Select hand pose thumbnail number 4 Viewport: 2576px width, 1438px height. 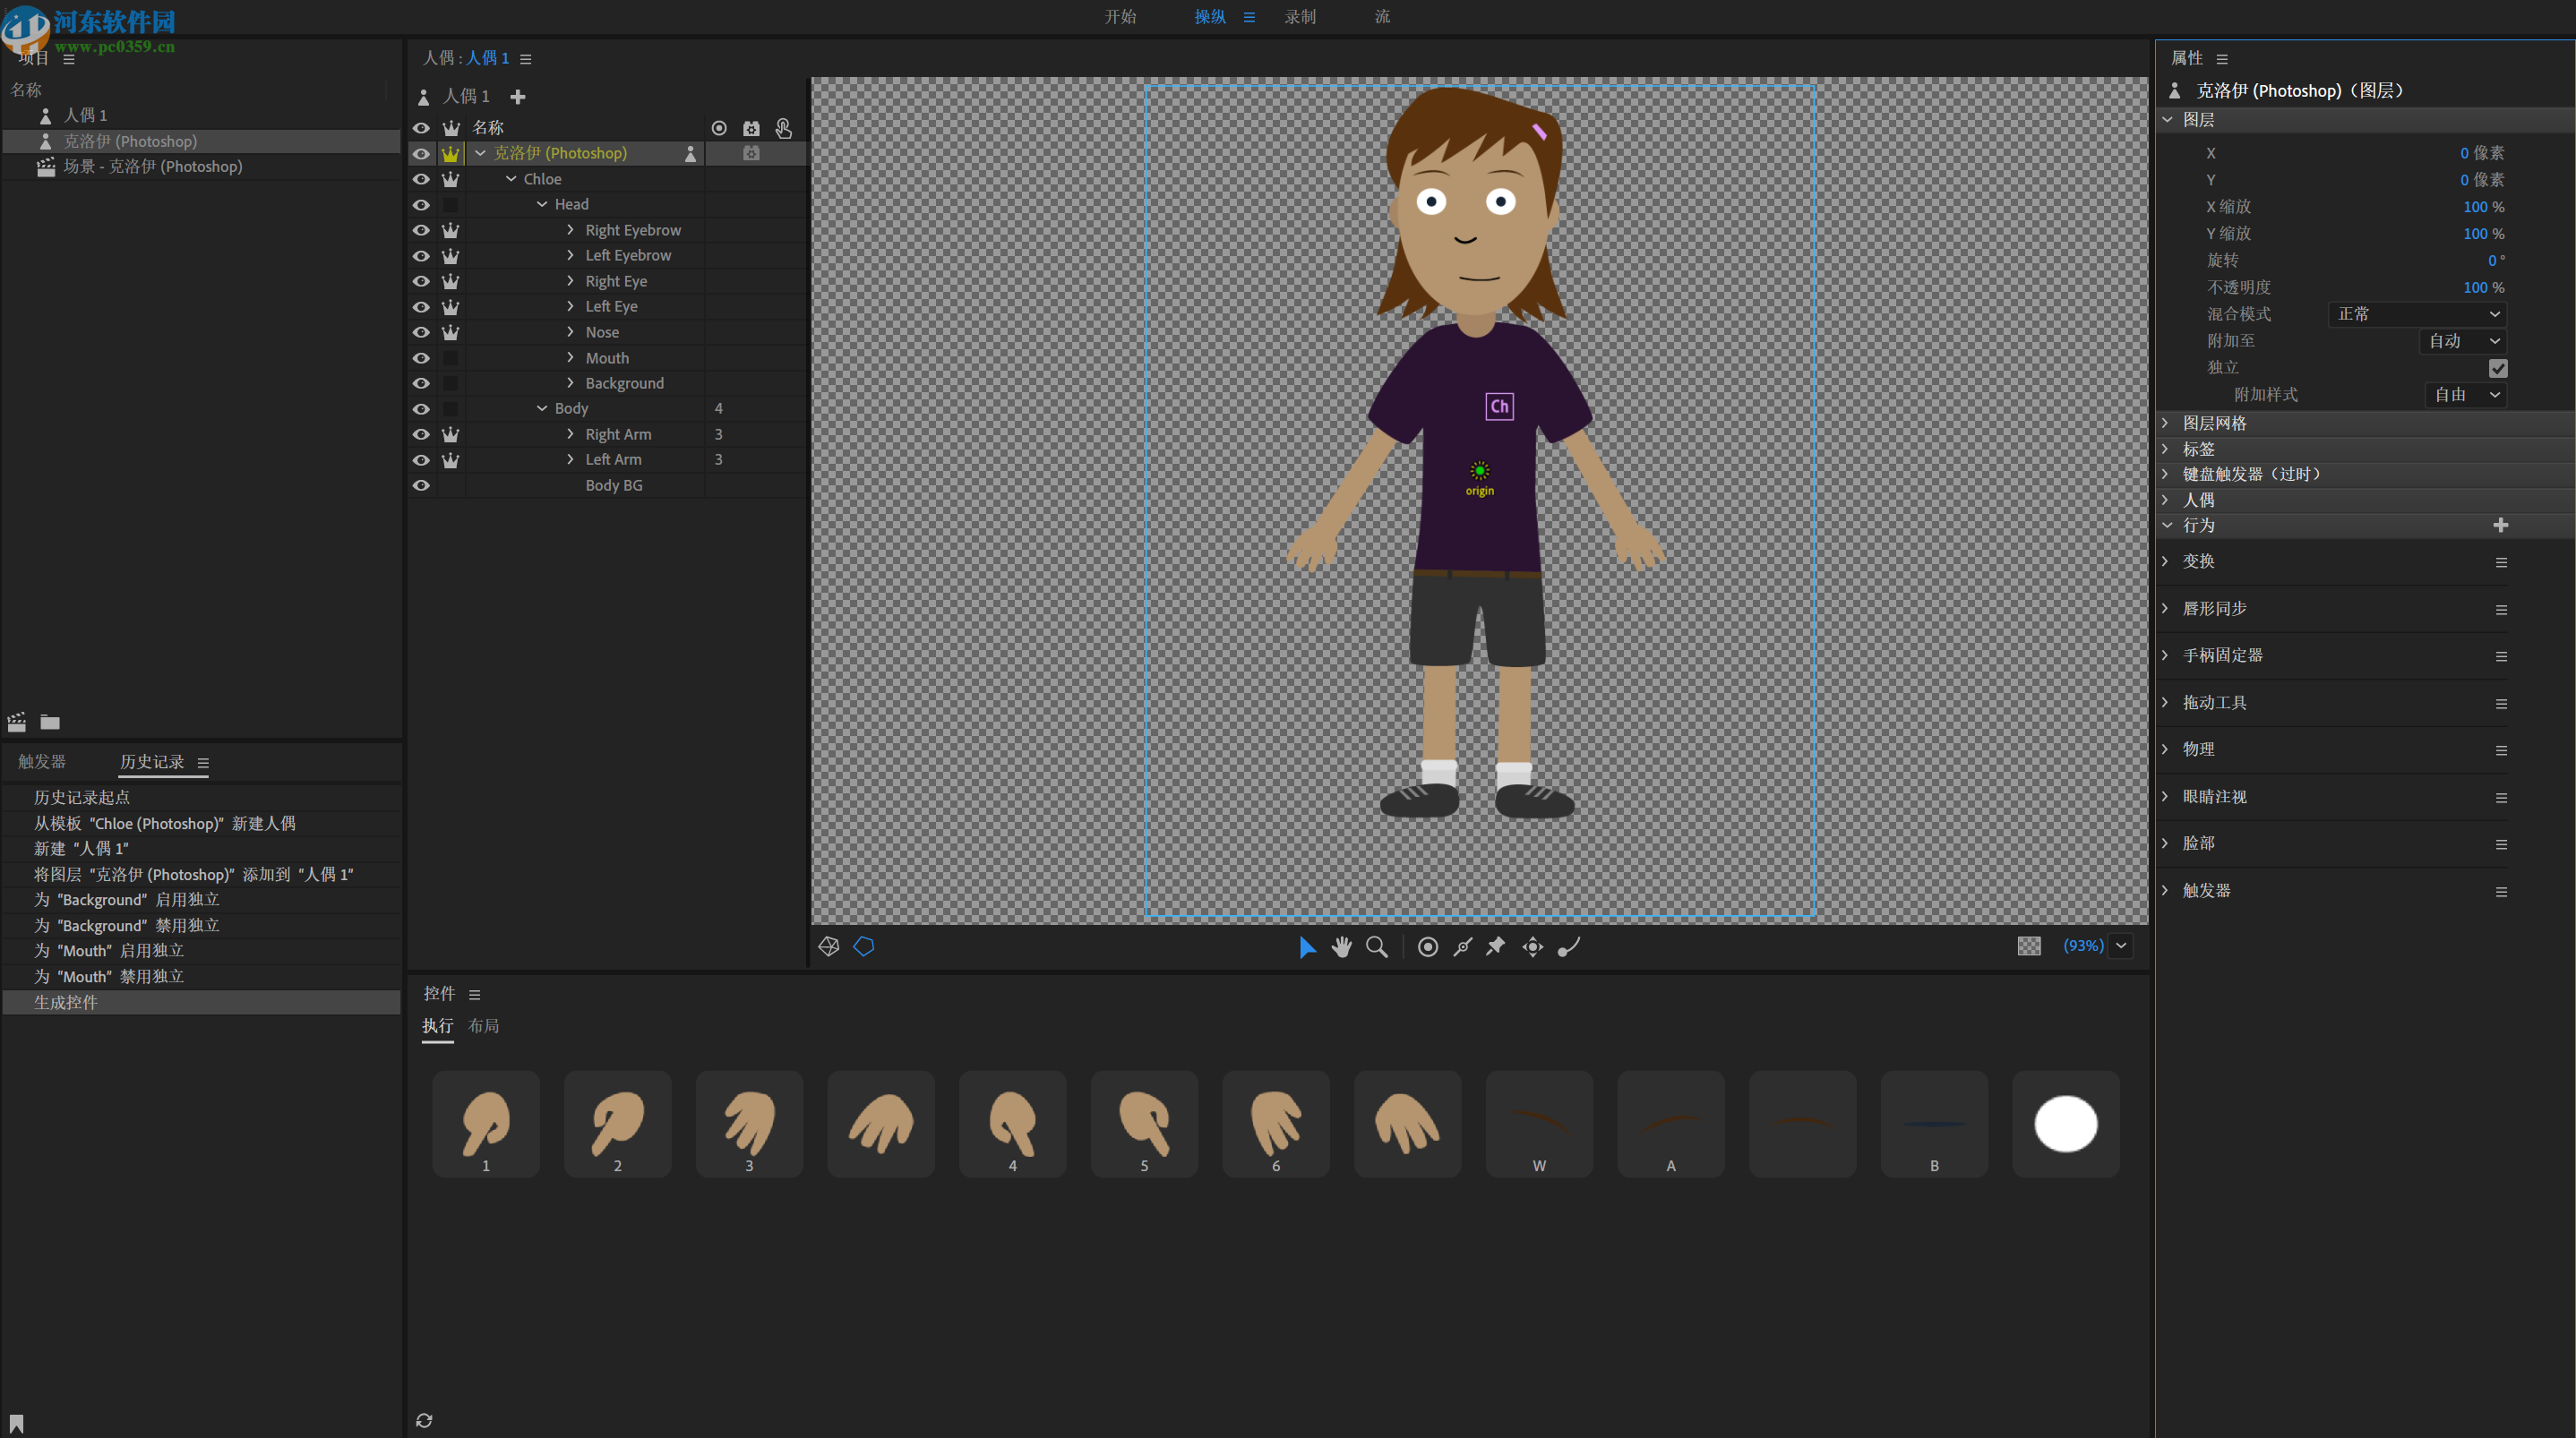point(1012,1124)
